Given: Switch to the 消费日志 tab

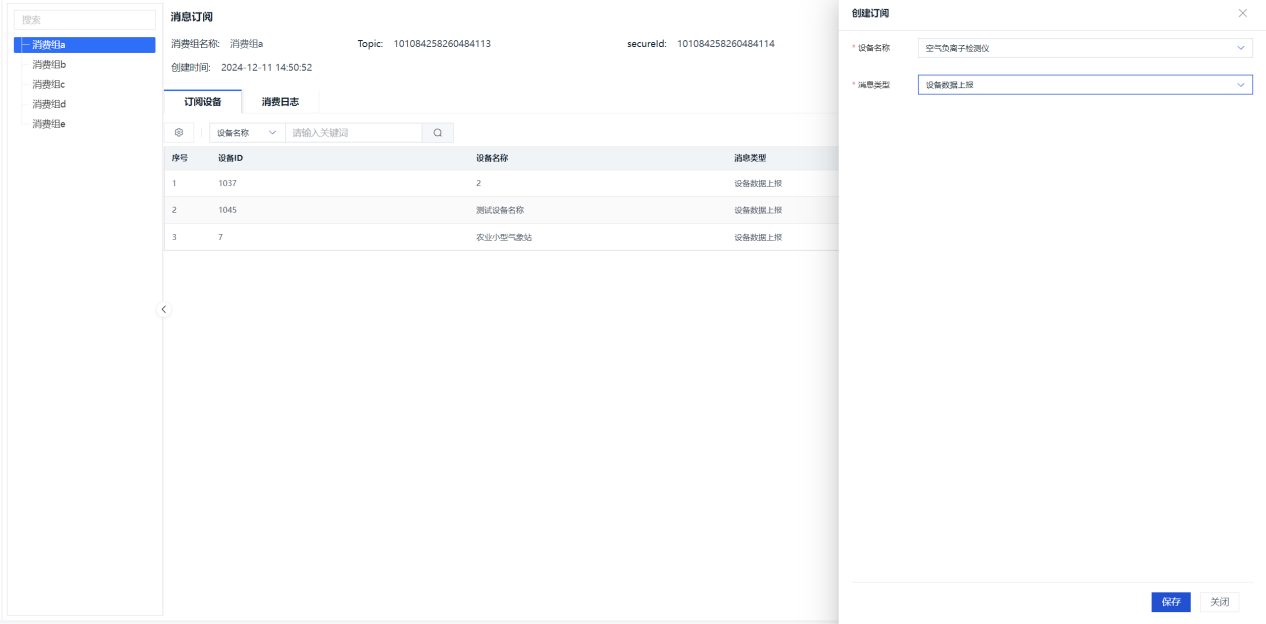Looking at the screenshot, I should 280,101.
